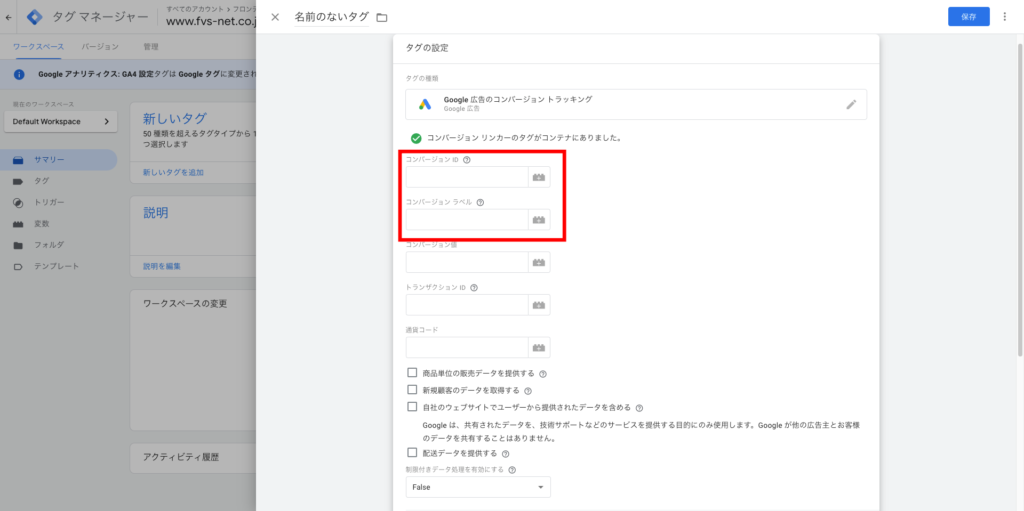Insert variable for Conversion Value field
This screenshot has width=1024, height=511.
point(539,262)
